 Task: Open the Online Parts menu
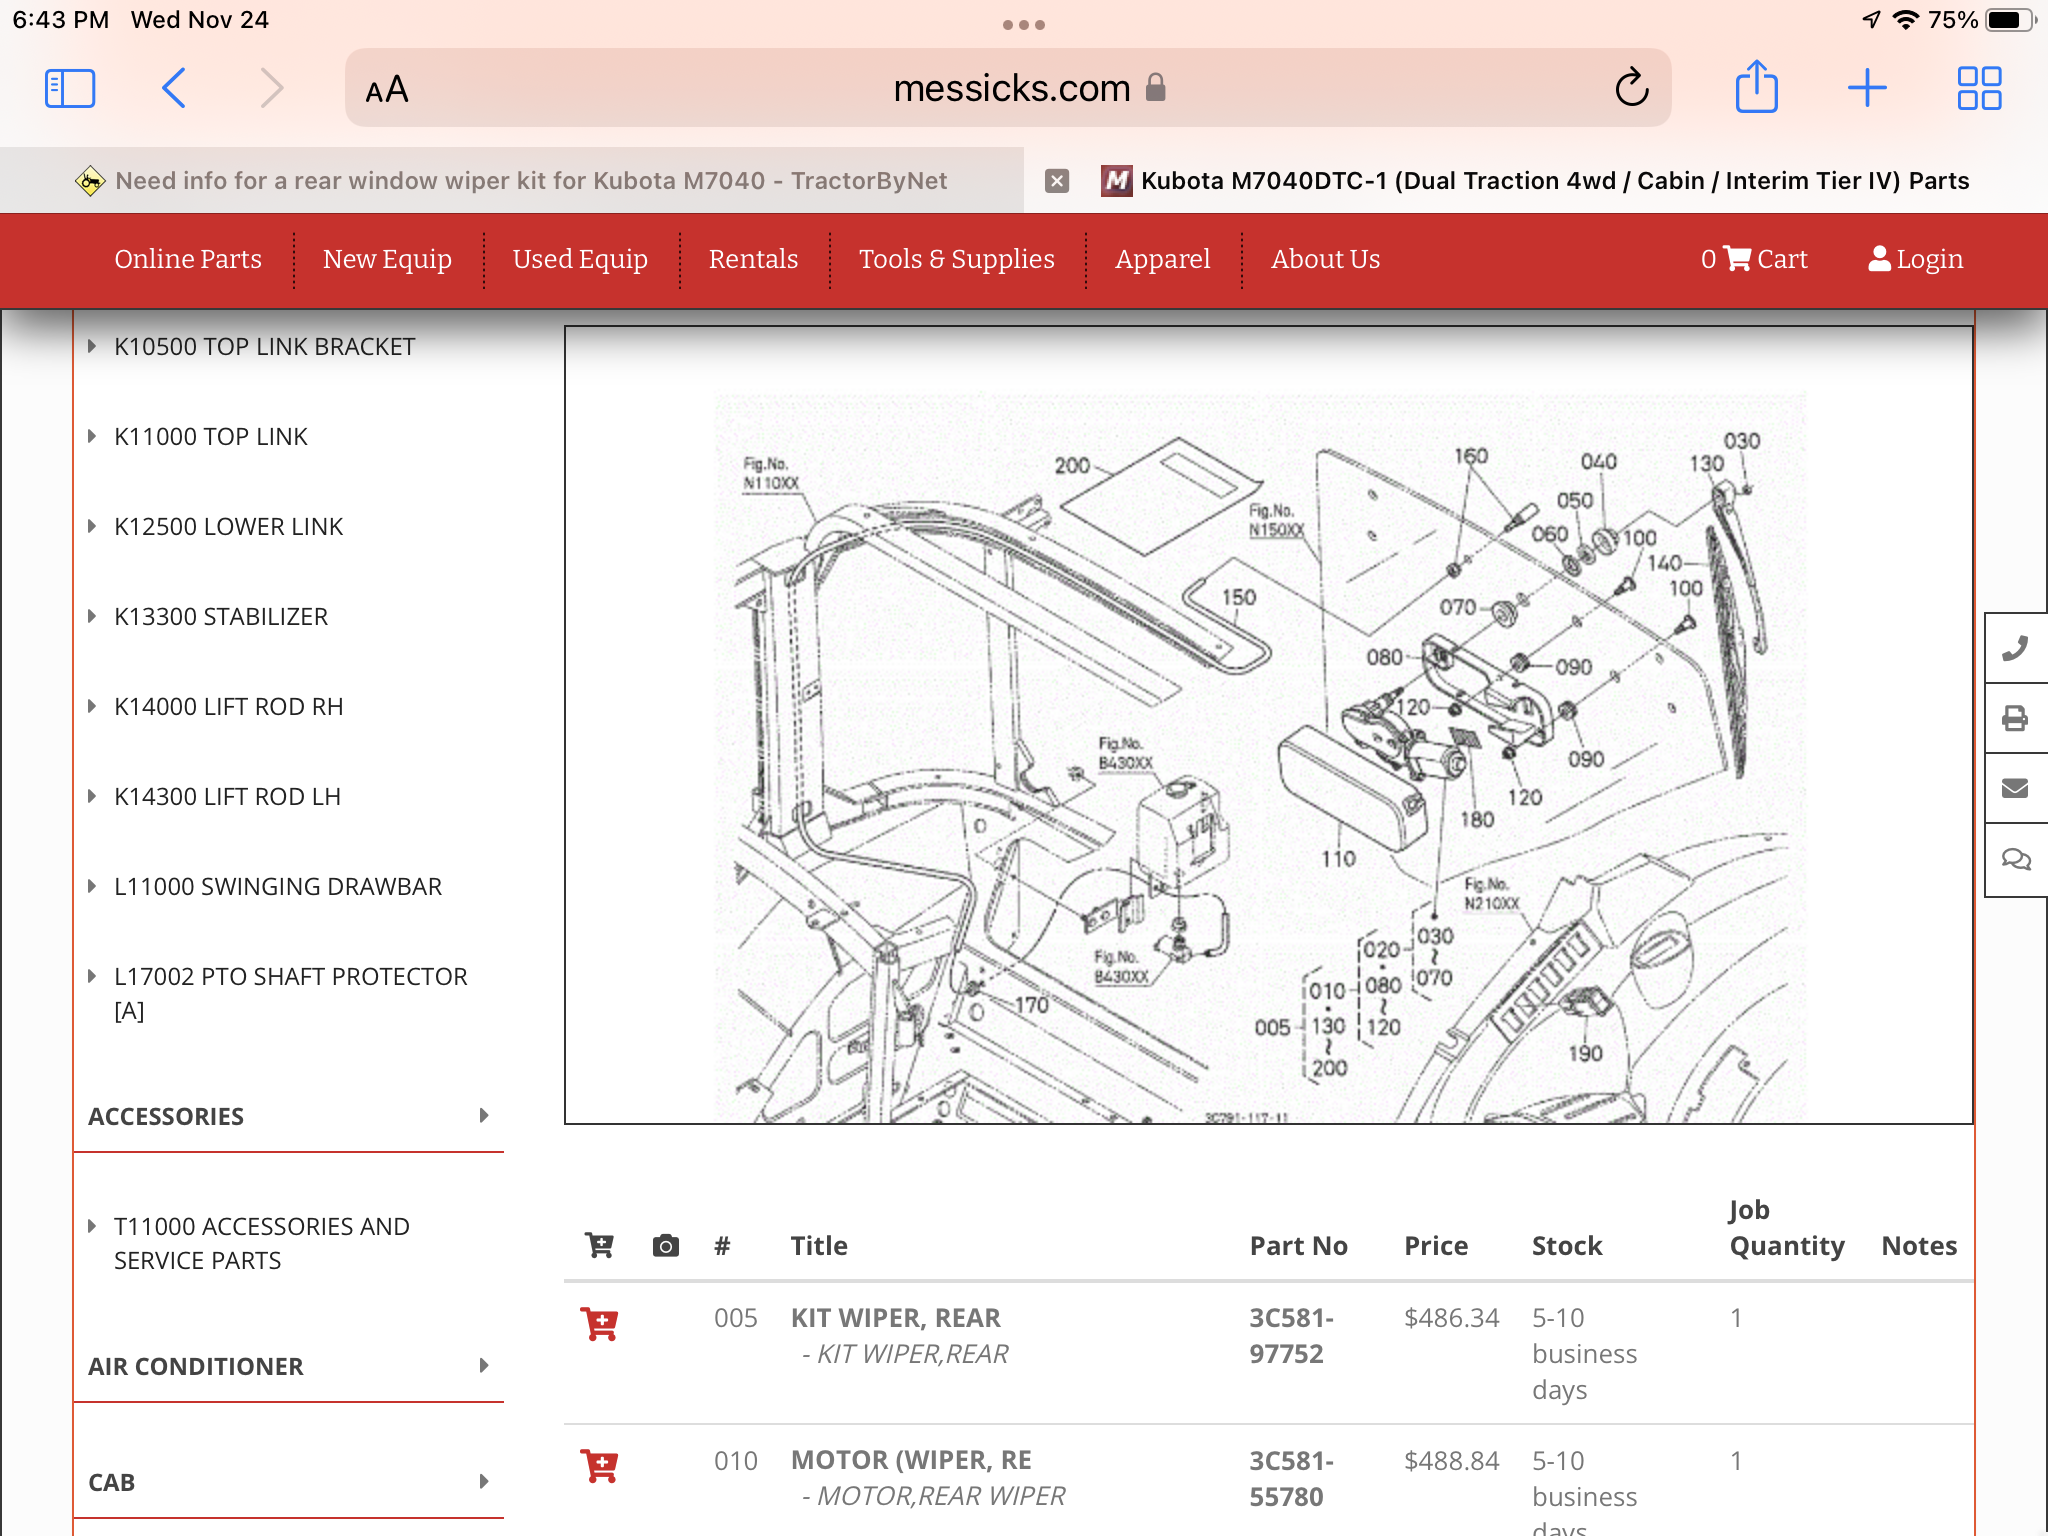pos(188,259)
